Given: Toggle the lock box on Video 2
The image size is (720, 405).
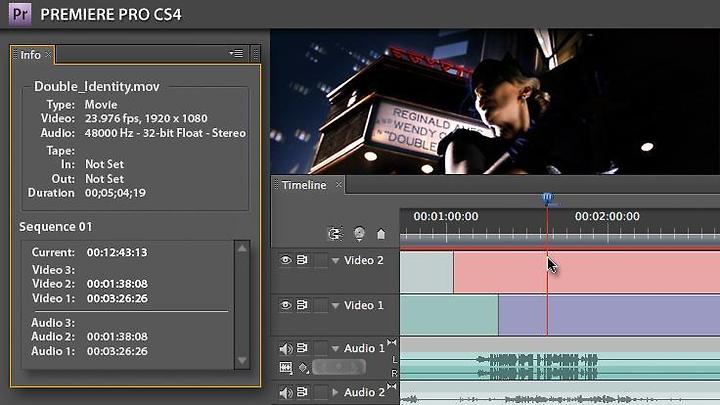Looking at the screenshot, I should point(321,260).
